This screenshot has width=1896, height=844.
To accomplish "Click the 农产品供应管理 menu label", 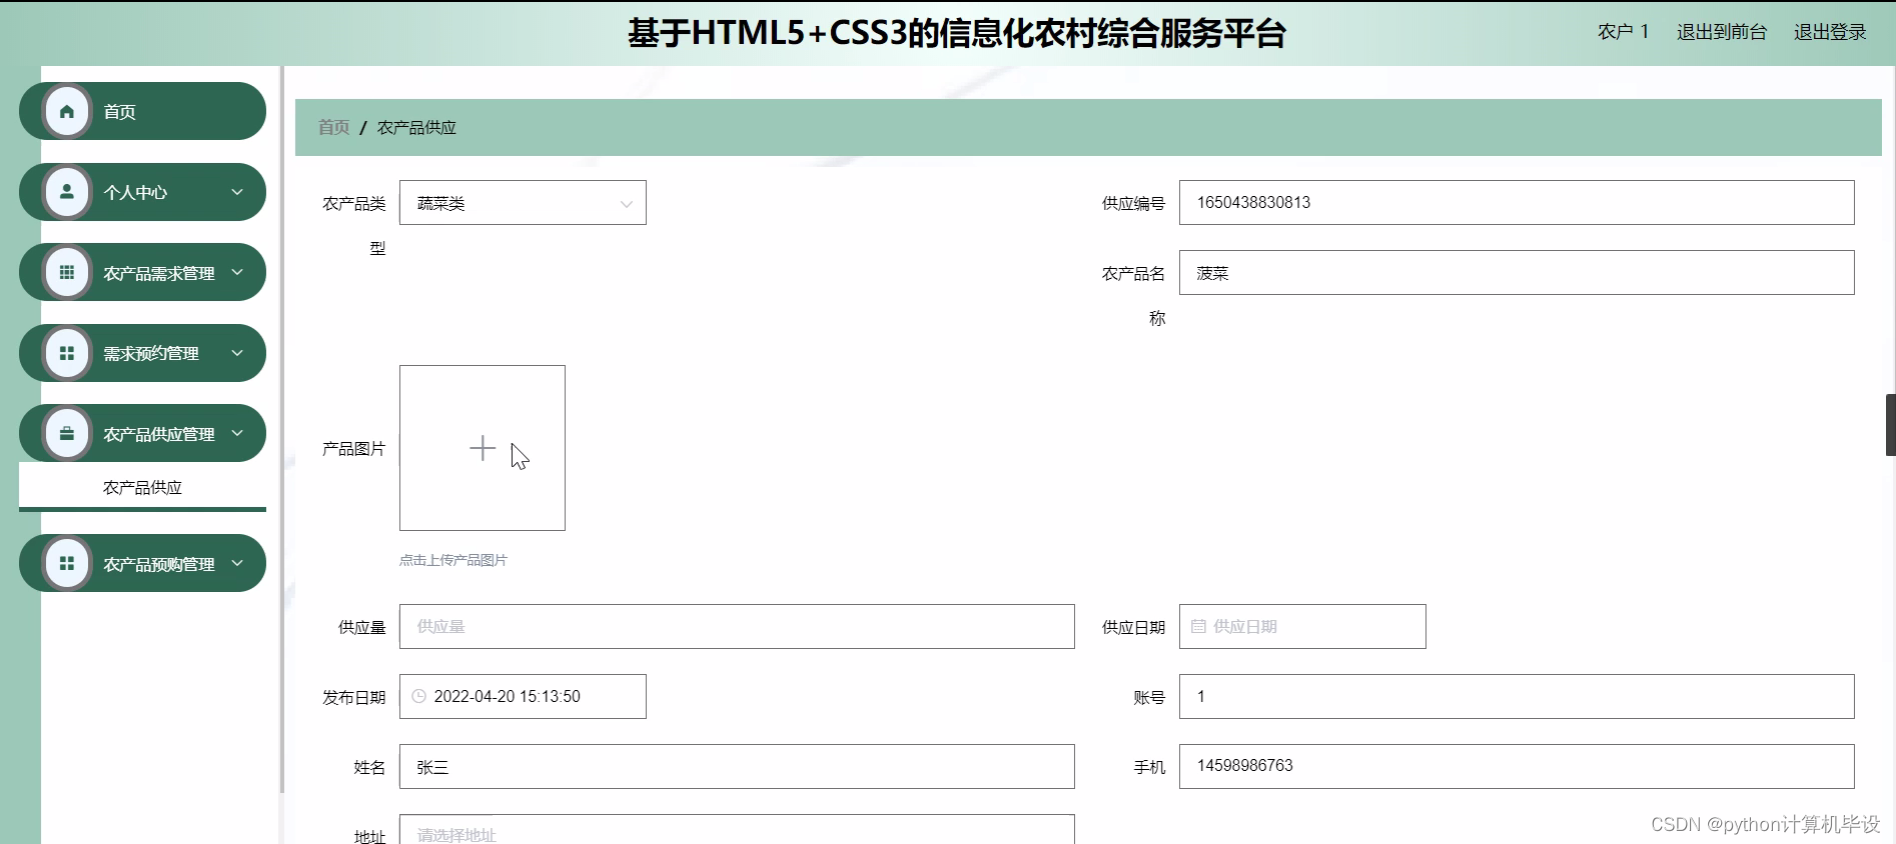I will point(159,434).
